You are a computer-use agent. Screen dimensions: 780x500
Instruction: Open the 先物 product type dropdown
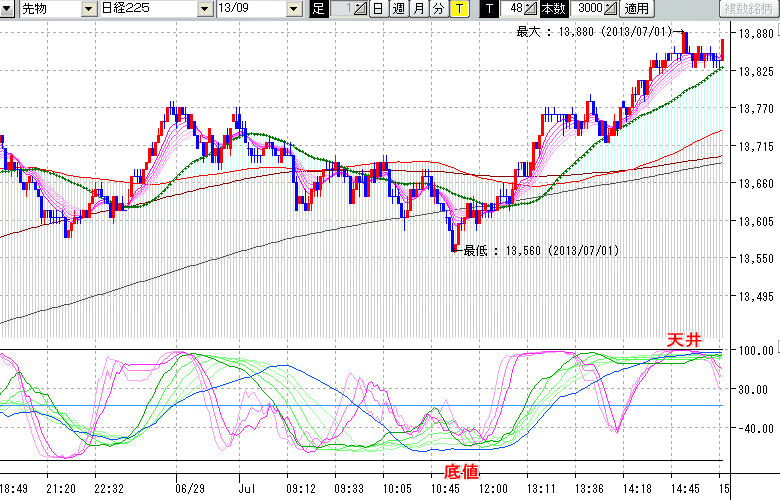tap(89, 9)
